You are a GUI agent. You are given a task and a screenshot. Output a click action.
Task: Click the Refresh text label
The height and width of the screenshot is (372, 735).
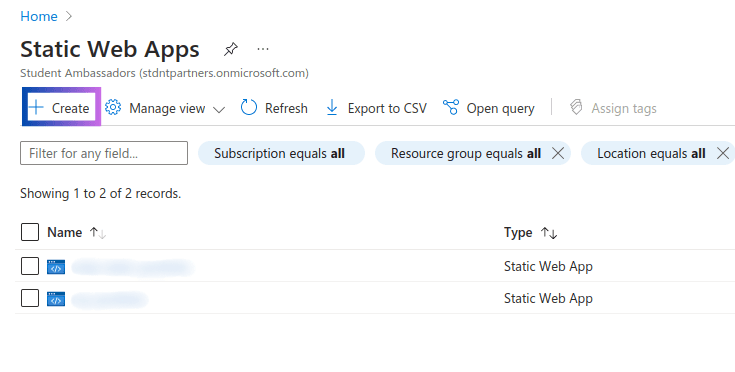(286, 108)
